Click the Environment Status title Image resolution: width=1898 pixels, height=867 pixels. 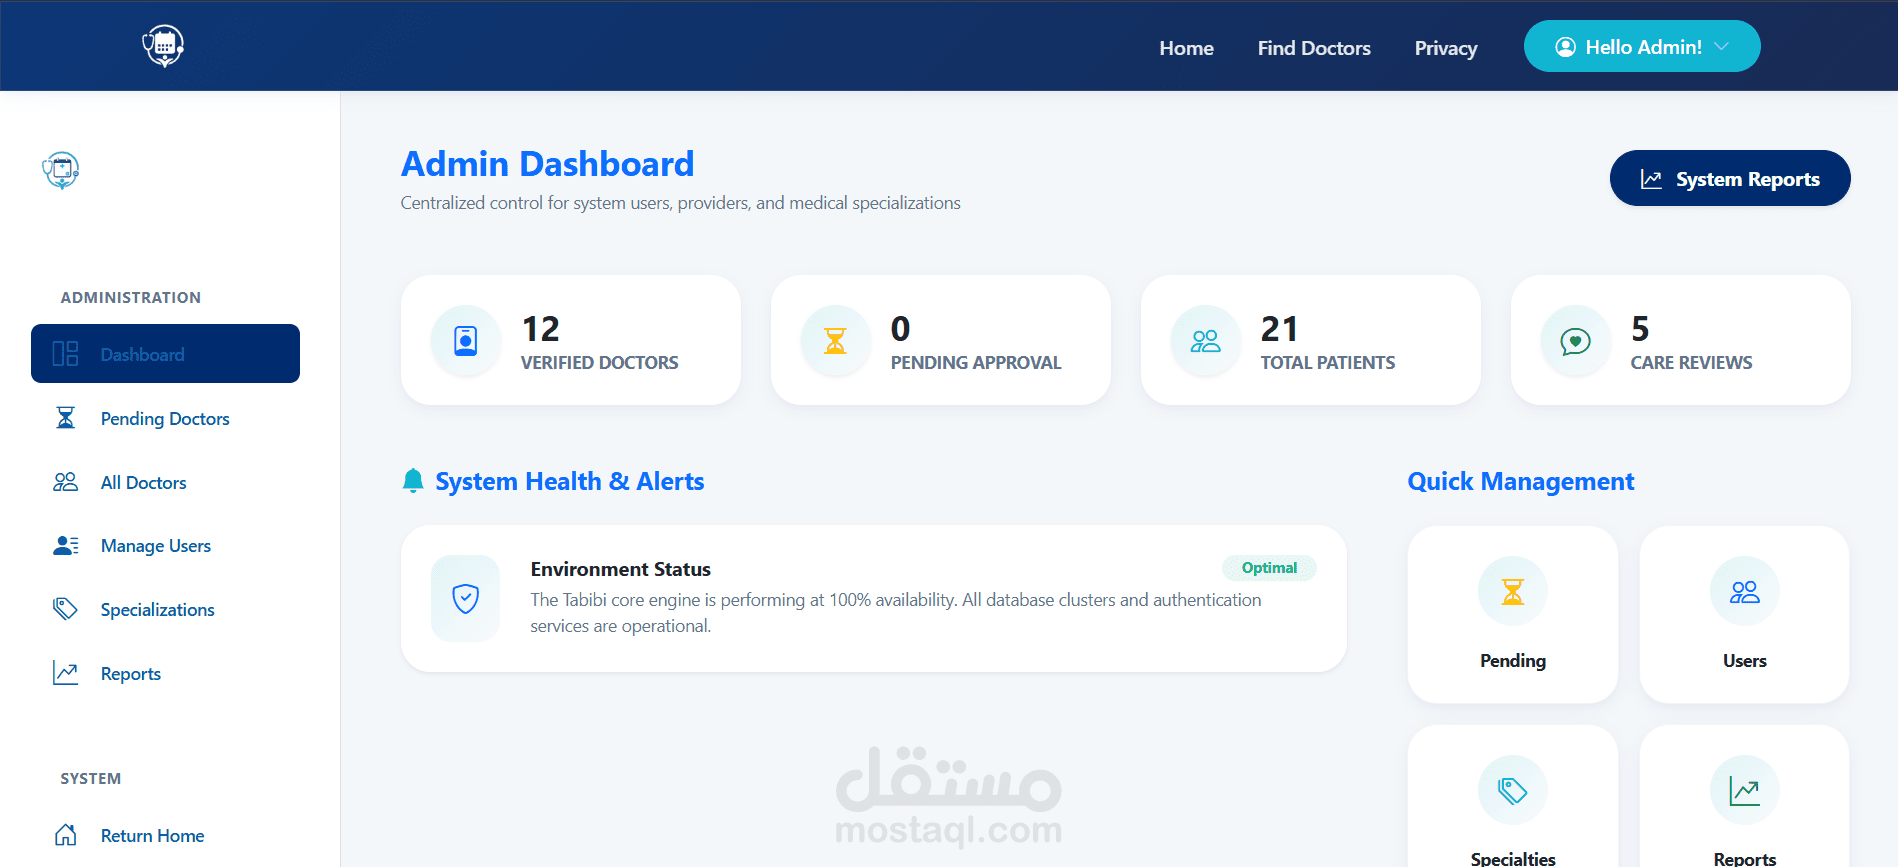pos(620,569)
